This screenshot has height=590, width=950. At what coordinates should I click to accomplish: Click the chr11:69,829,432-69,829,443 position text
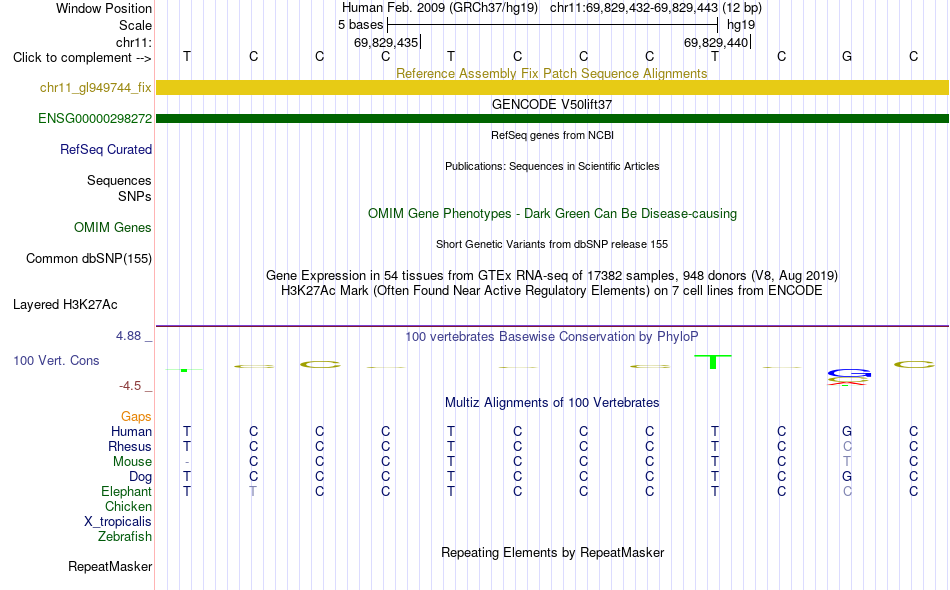(x=634, y=8)
